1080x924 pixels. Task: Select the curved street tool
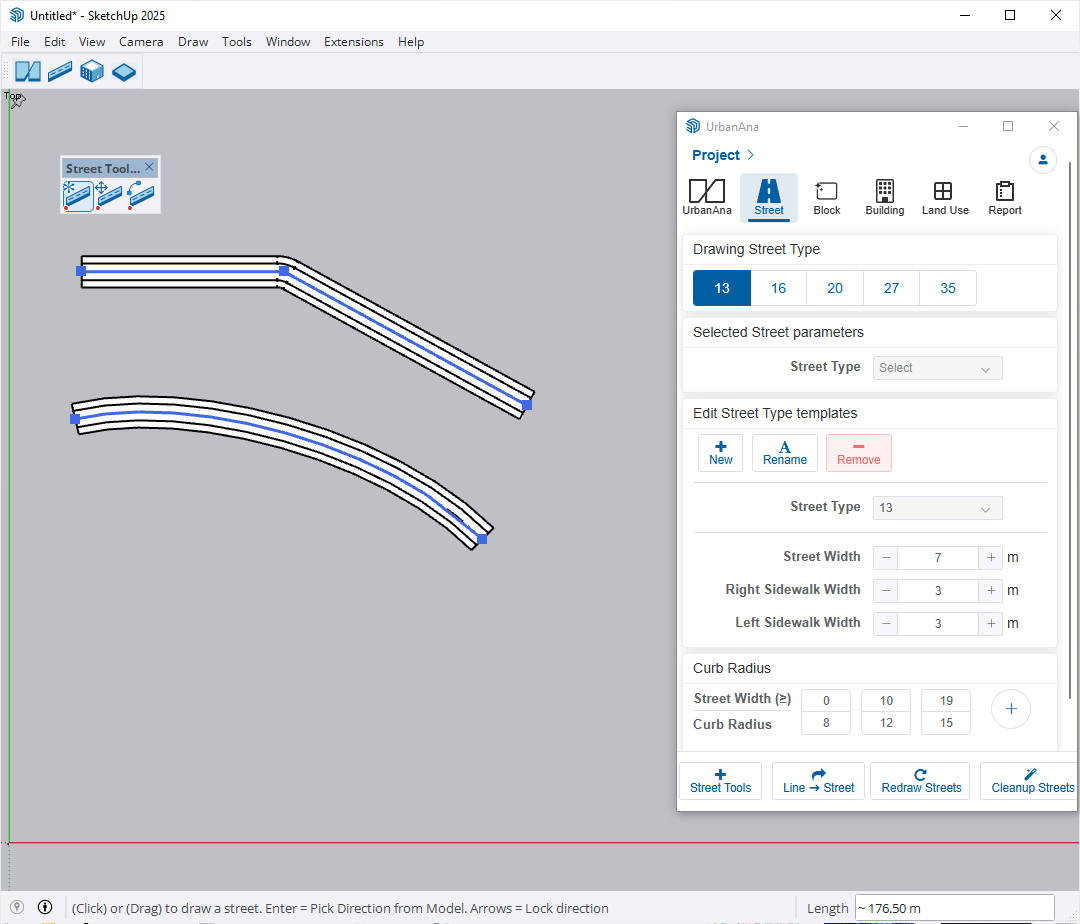141,194
